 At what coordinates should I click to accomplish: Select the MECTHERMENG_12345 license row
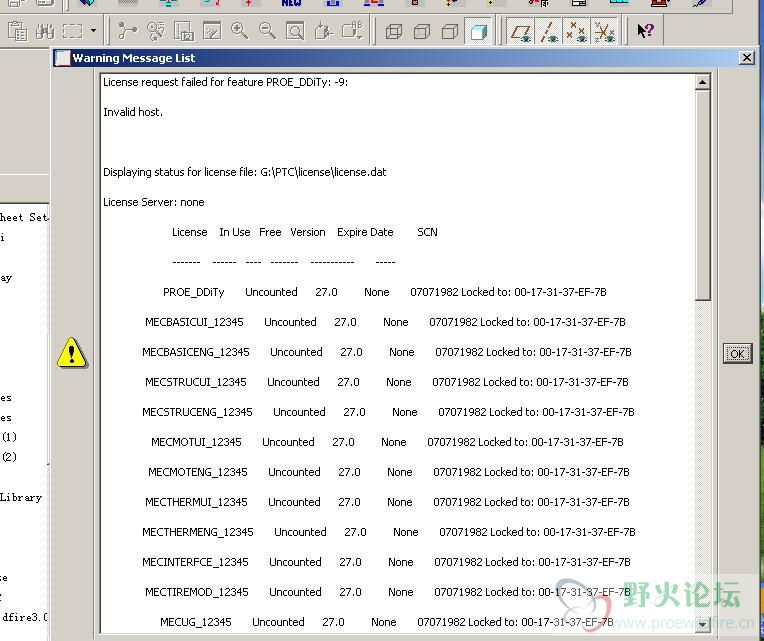pos(389,532)
